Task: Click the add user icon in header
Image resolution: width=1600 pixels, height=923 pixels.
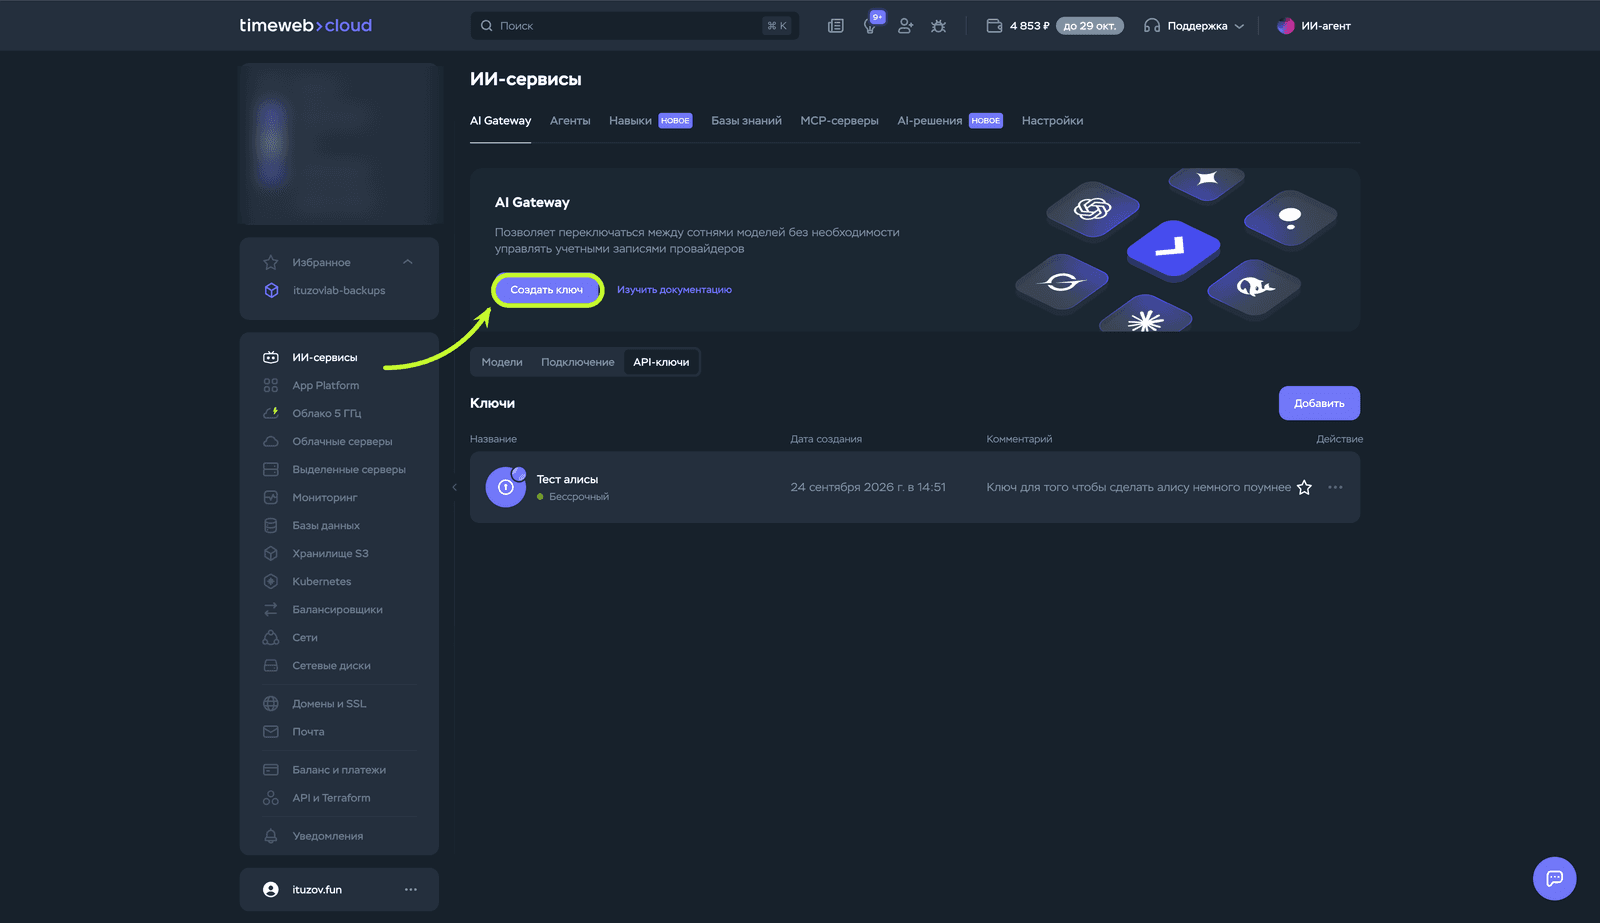Action: click(x=905, y=26)
